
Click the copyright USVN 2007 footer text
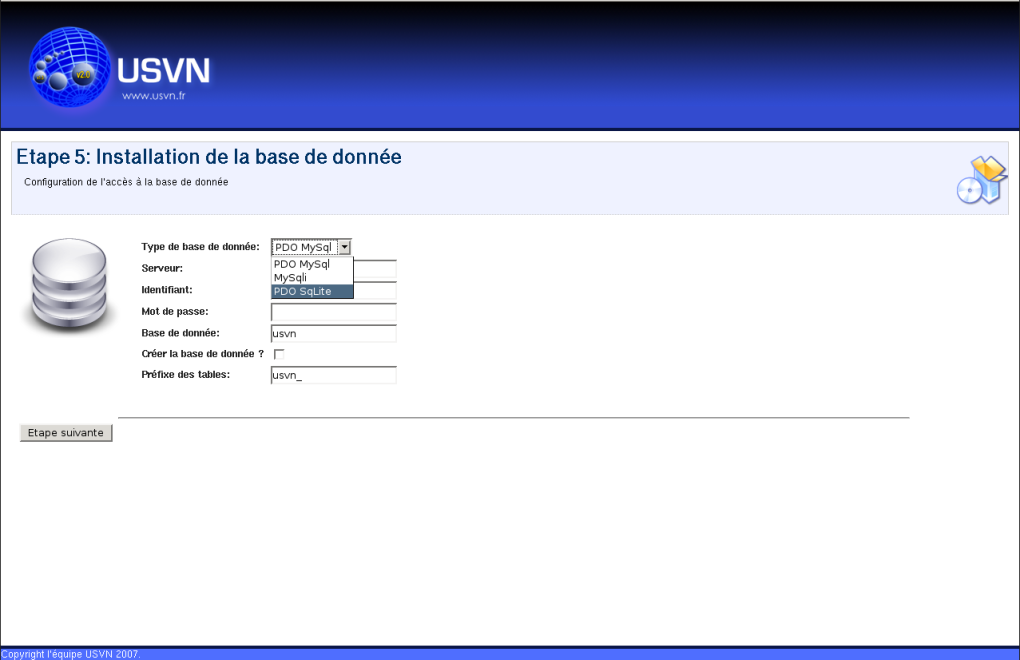(x=70, y=654)
